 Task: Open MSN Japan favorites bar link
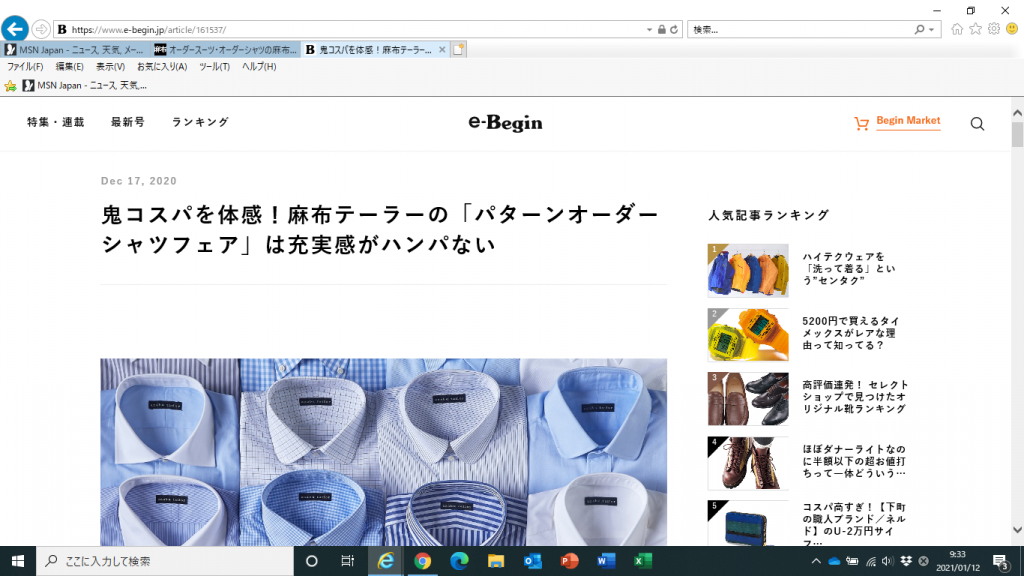(x=85, y=86)
